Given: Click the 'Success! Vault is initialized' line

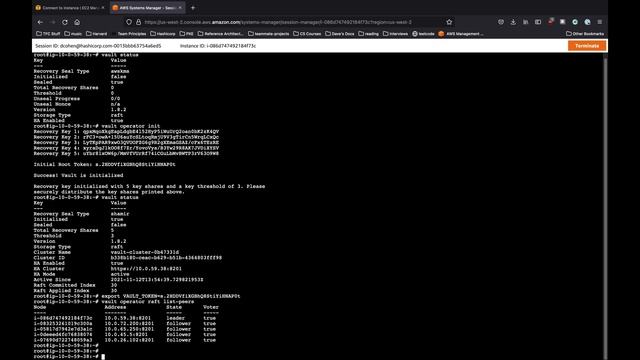Looking at the screenshot, I should (x=78, y=176).
